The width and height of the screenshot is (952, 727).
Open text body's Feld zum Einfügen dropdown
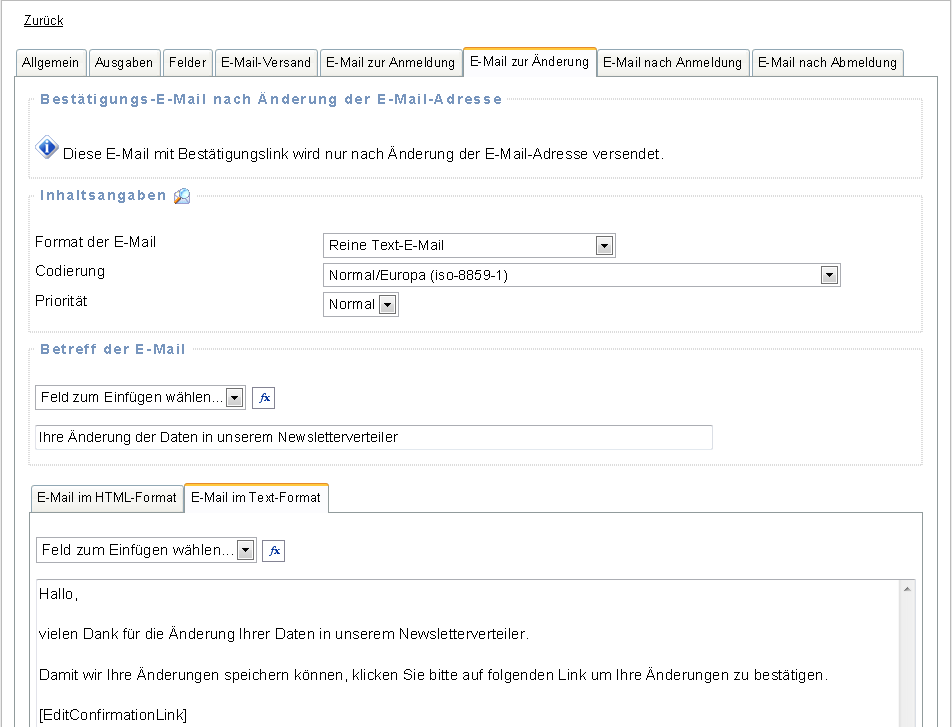(x=146, y=551)
